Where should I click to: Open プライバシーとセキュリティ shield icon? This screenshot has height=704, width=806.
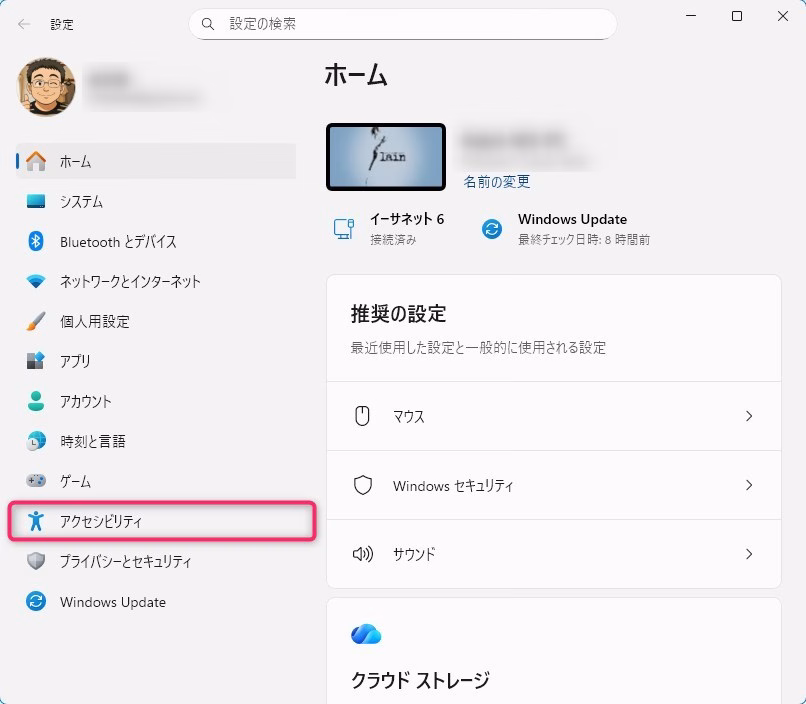coord(36,562)
